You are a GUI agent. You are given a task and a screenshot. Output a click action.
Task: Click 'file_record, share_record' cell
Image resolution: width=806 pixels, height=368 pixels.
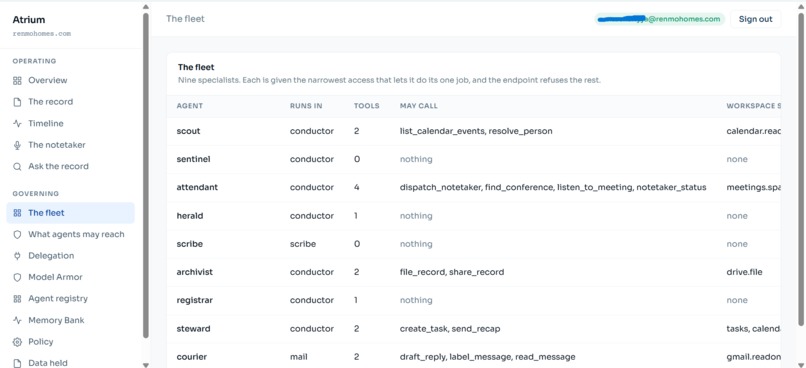click(452, 272)
